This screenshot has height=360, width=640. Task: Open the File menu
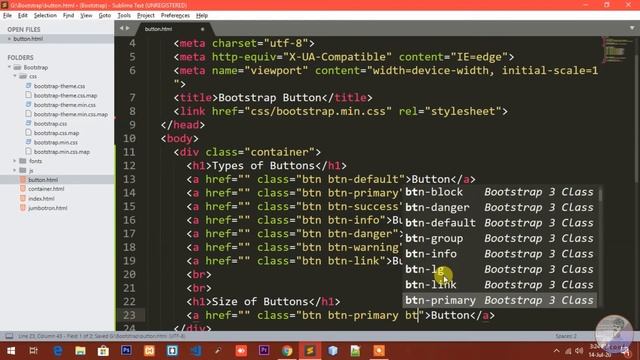(7, 16)
